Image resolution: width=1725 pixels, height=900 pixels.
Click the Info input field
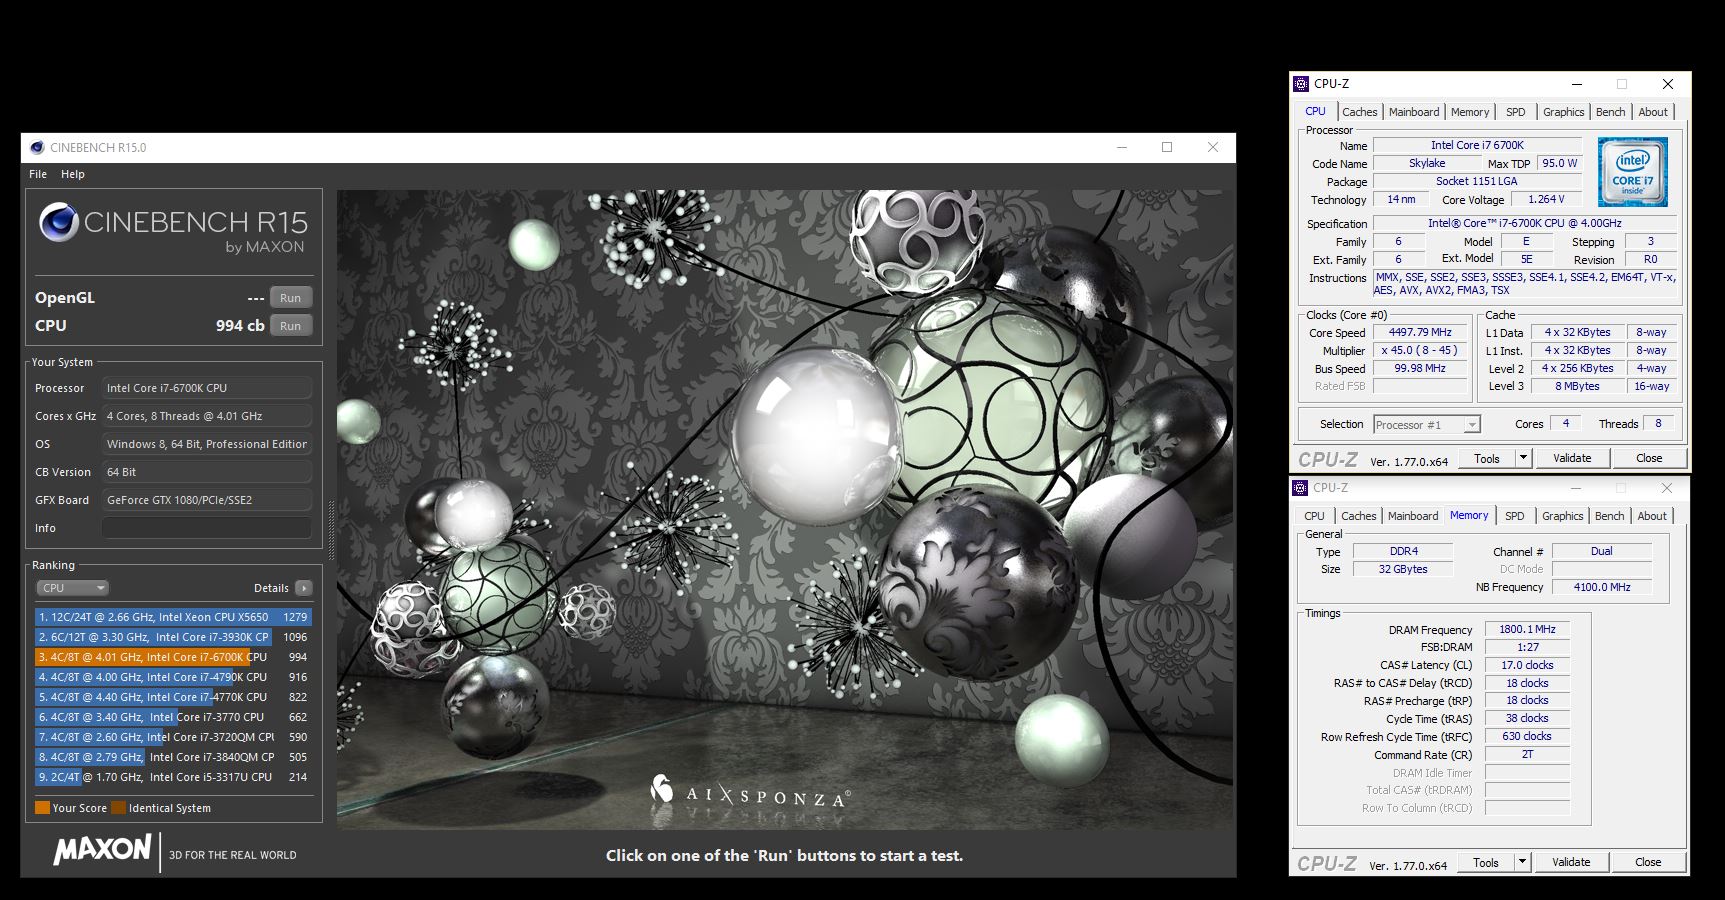207,528
